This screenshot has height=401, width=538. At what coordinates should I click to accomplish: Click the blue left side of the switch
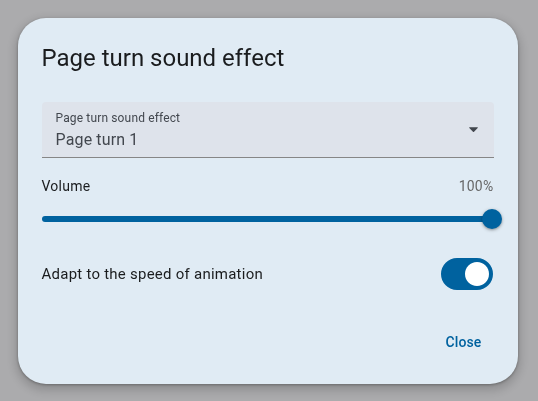click(452, 274)
